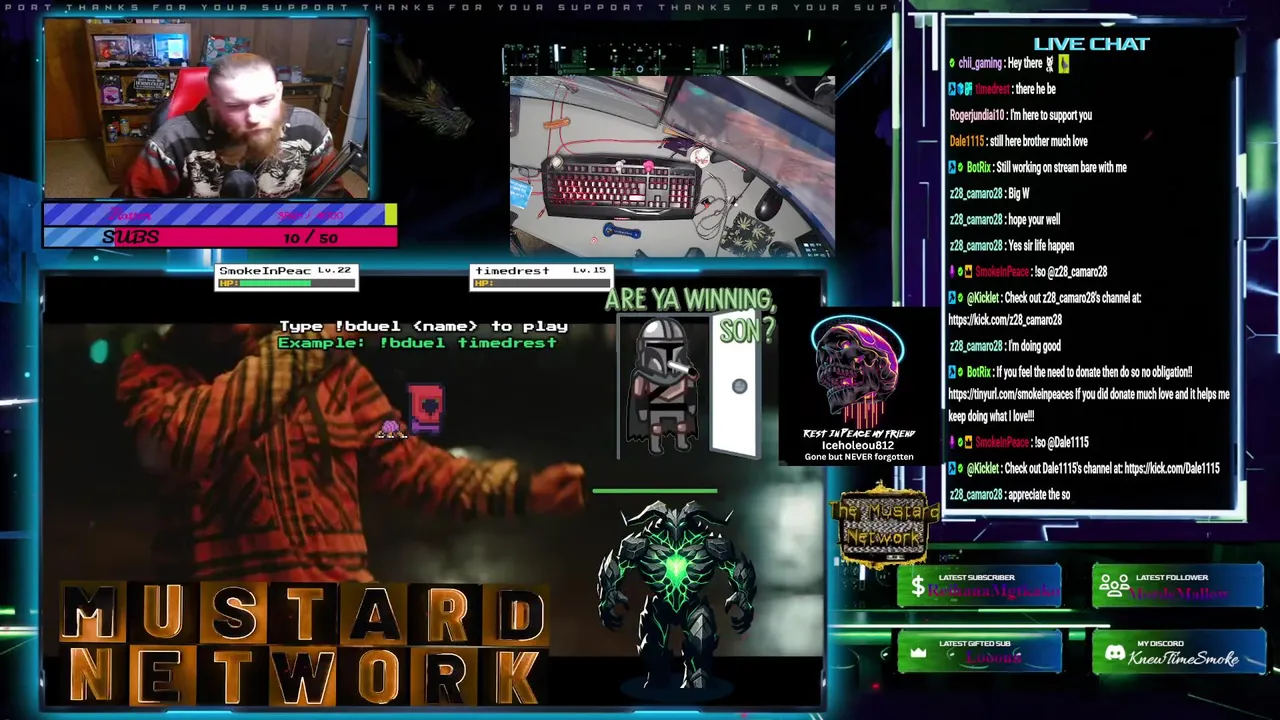
Task: Click the red pixel duel sprite
Action: [426, 409]
